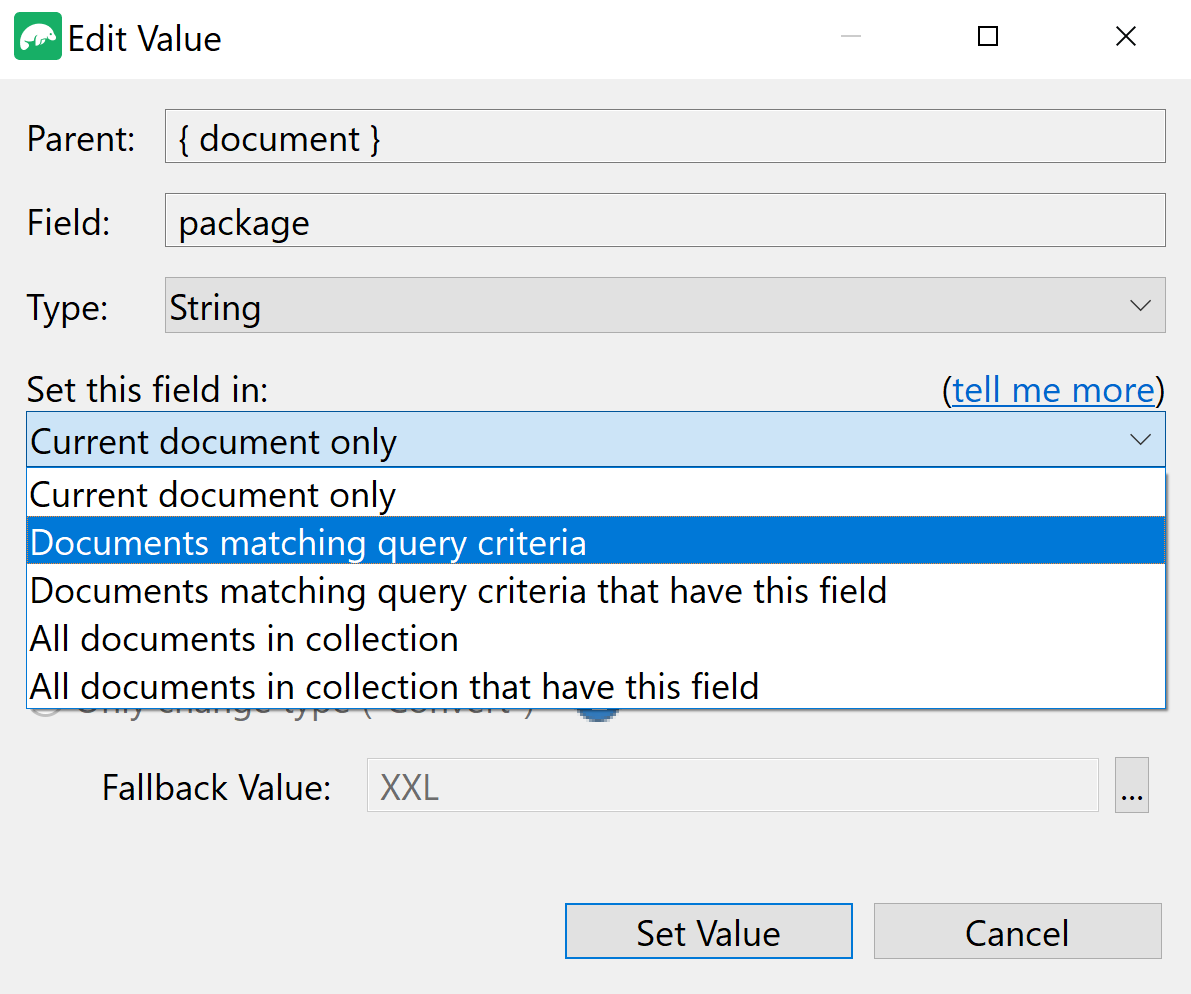Viewport: 1191px width, 994px height.
Task: Click the Set Value button
Action: click(709, 932)
